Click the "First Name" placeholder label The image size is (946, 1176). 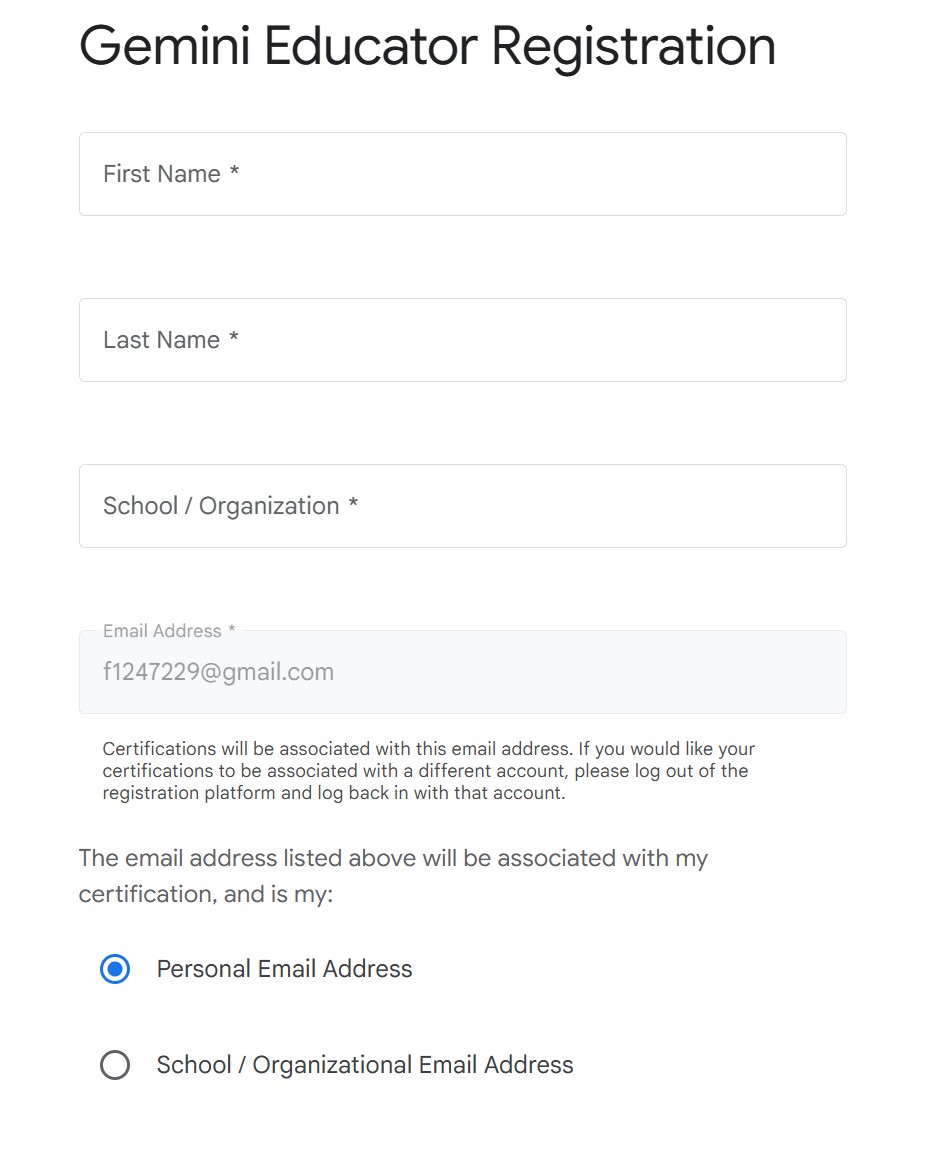point(161,174)
